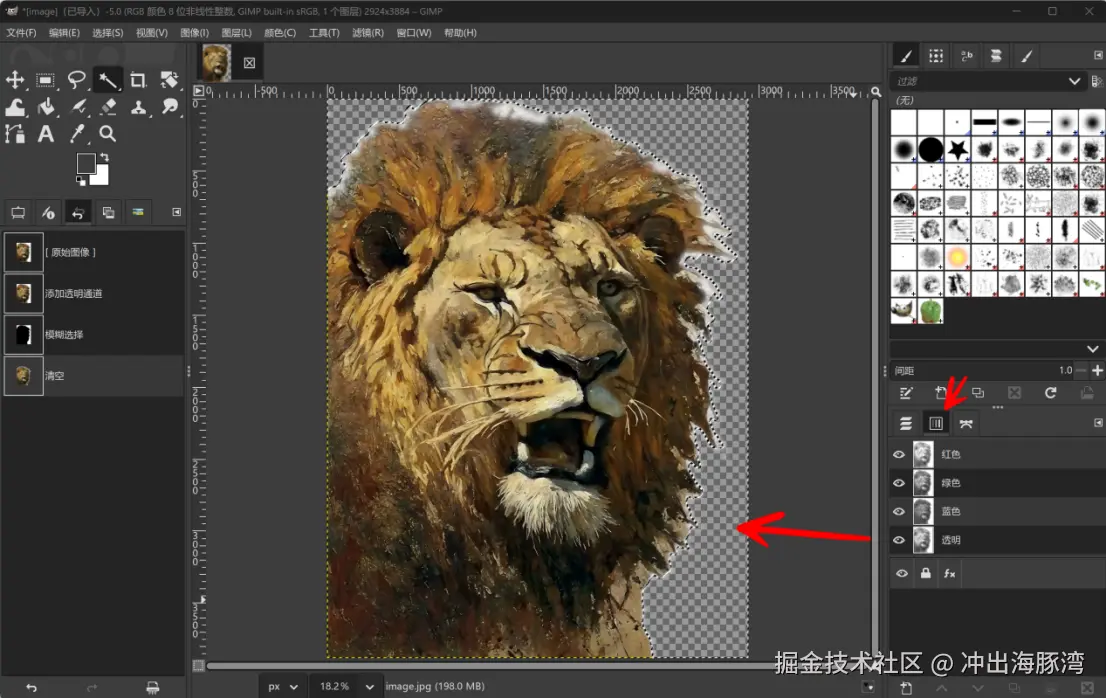Viewport: 1106px width, 698px height.
Task: Toggle visibility of the 红色 channel
Action: 899,455
